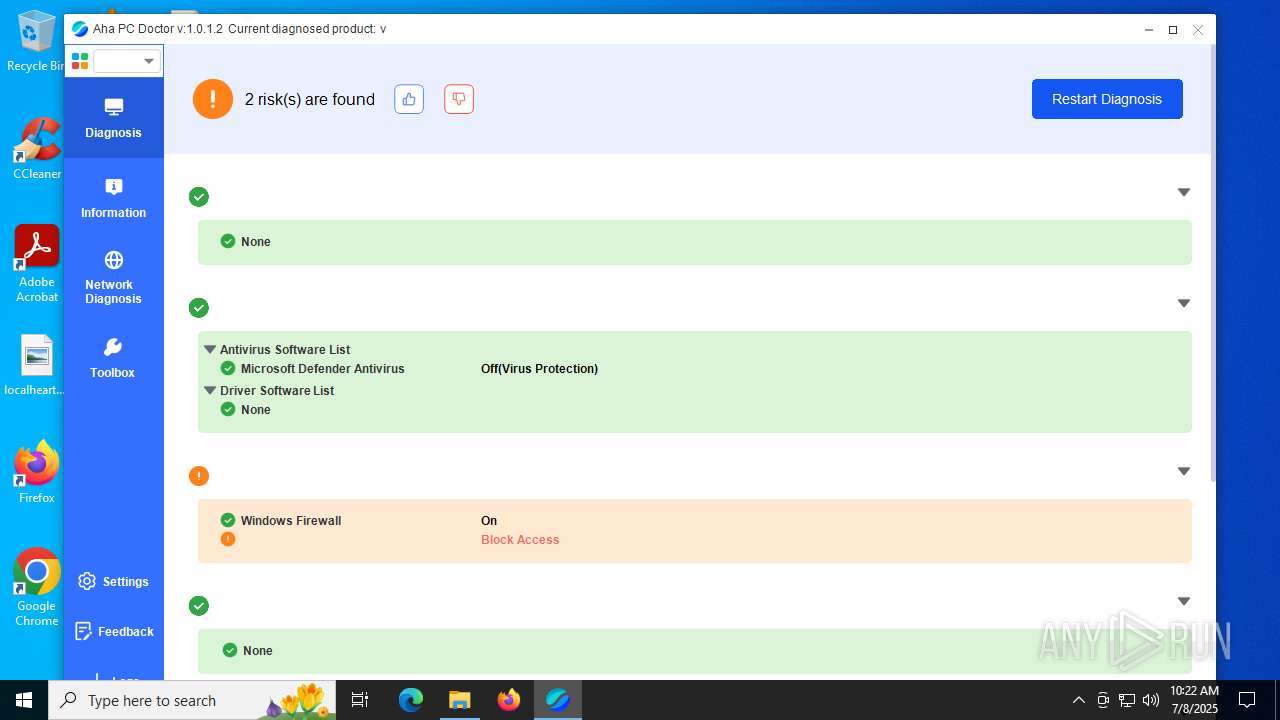This screenshot has width=1280, height=720.
Task: Open the notification center
Action: tap(1247, 700)
